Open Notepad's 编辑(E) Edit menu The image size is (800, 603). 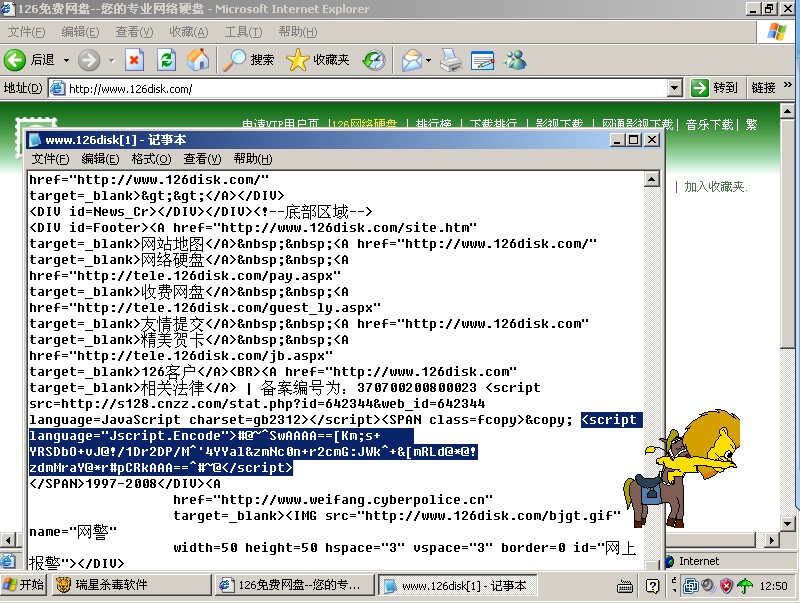pyautogui.click(x=100, y=159)
